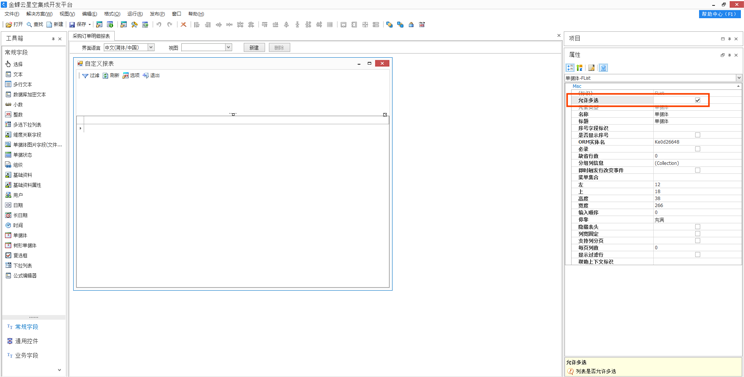
Task: Click the 帮助中心 (F1) button
Action: 720,14
